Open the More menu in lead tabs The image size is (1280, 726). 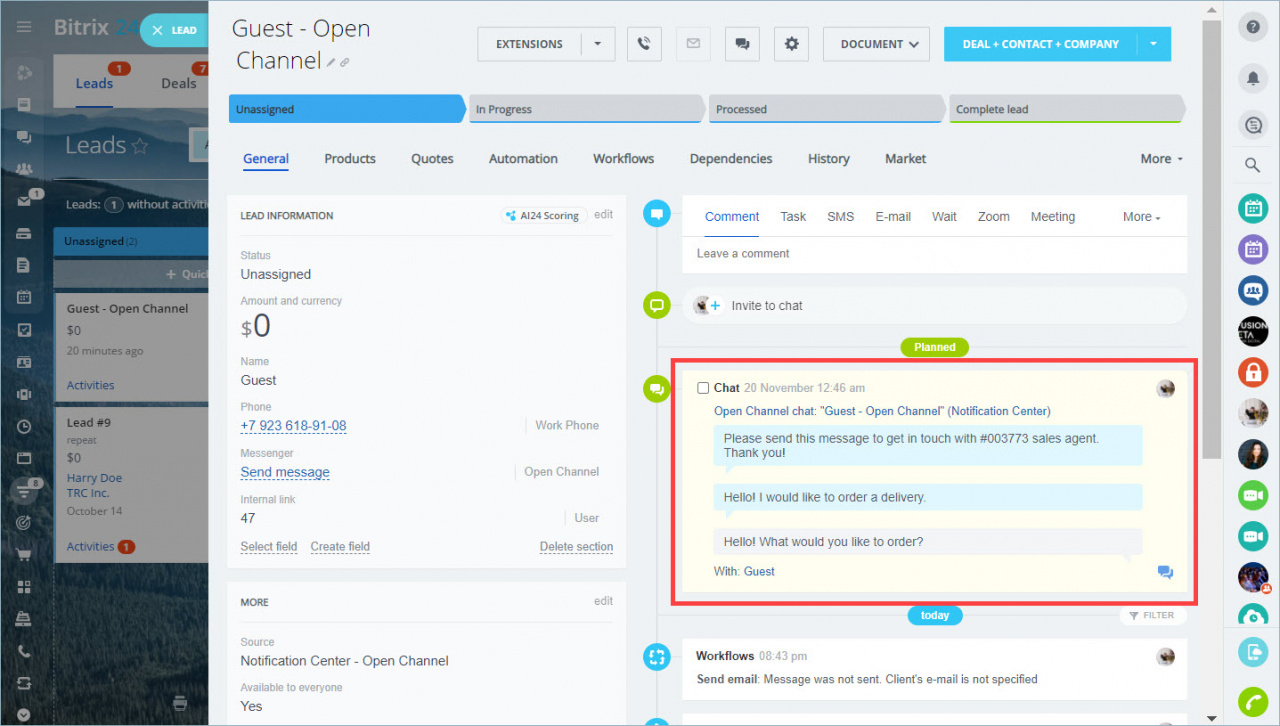(x=1161, y=159)
